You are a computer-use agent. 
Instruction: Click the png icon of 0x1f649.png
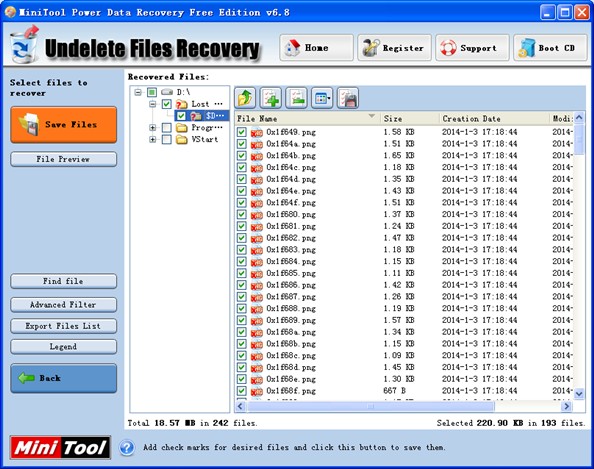257,132
